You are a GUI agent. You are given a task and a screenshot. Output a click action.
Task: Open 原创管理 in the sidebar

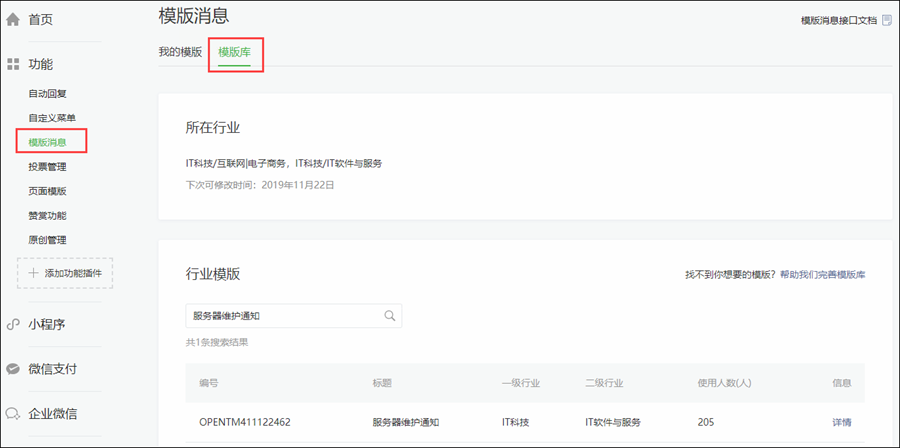click(x=47, y=239)
